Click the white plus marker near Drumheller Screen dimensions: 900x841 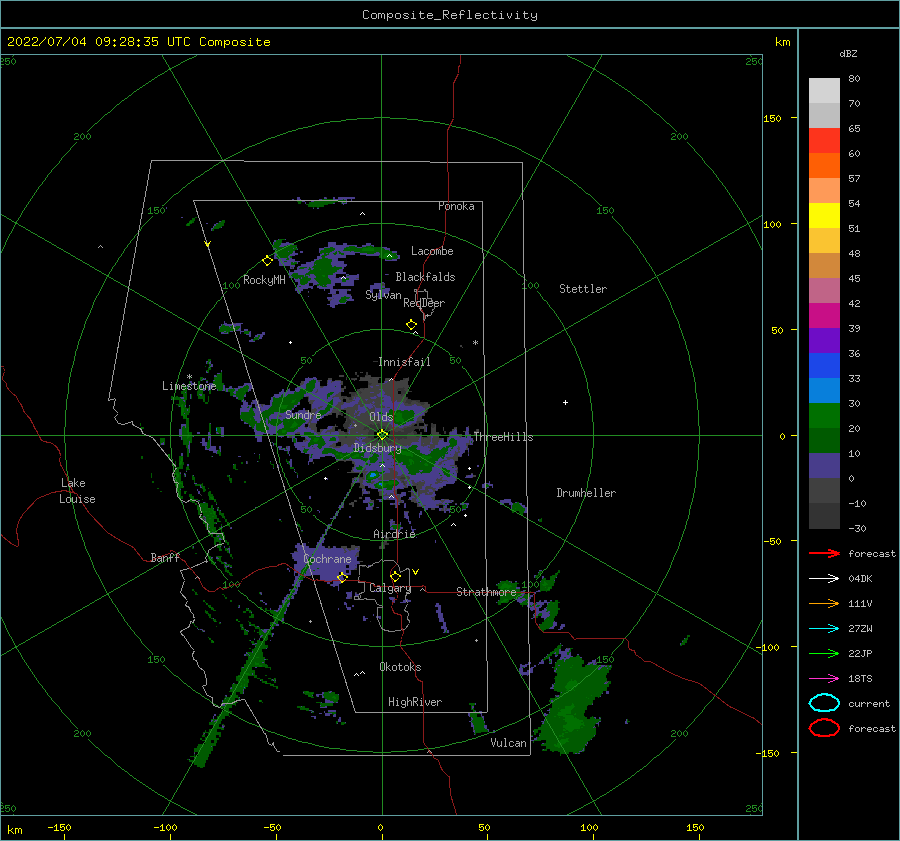click(565, 402)
